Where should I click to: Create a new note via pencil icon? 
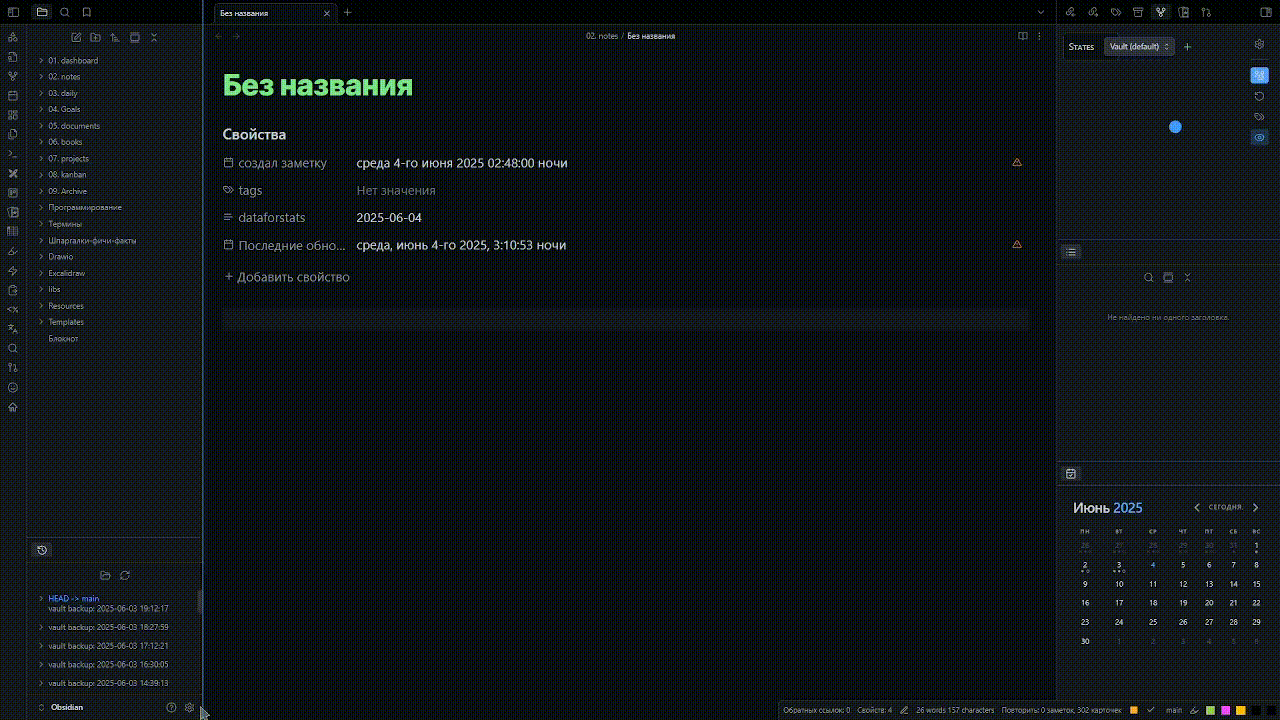coord(76,37)
